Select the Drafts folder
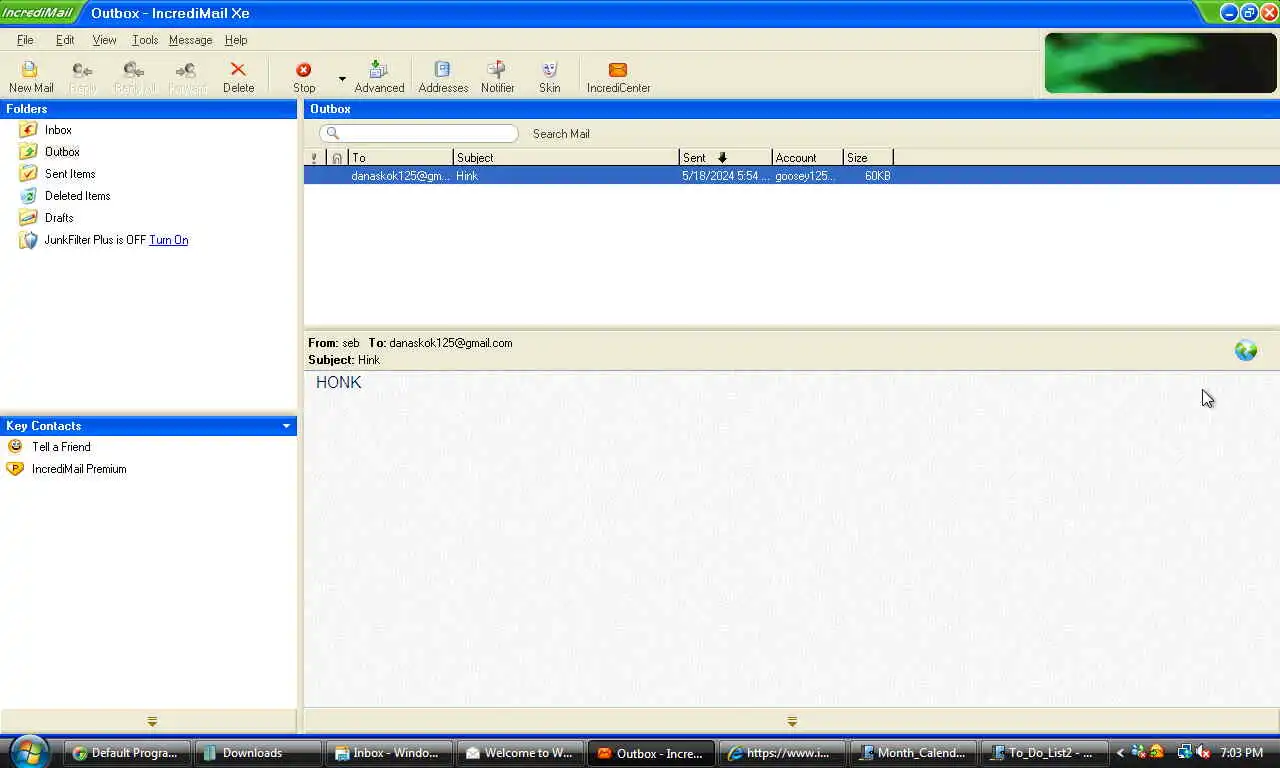This screenshot has width=1280, height=768. (x=59, y=218)
